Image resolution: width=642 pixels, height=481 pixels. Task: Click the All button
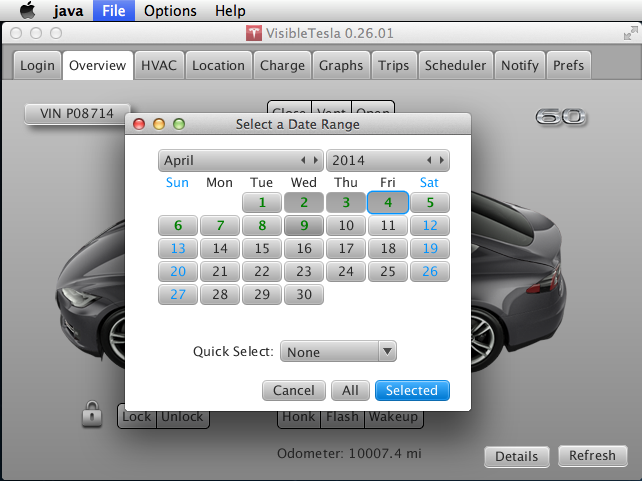tap(350, 390)
